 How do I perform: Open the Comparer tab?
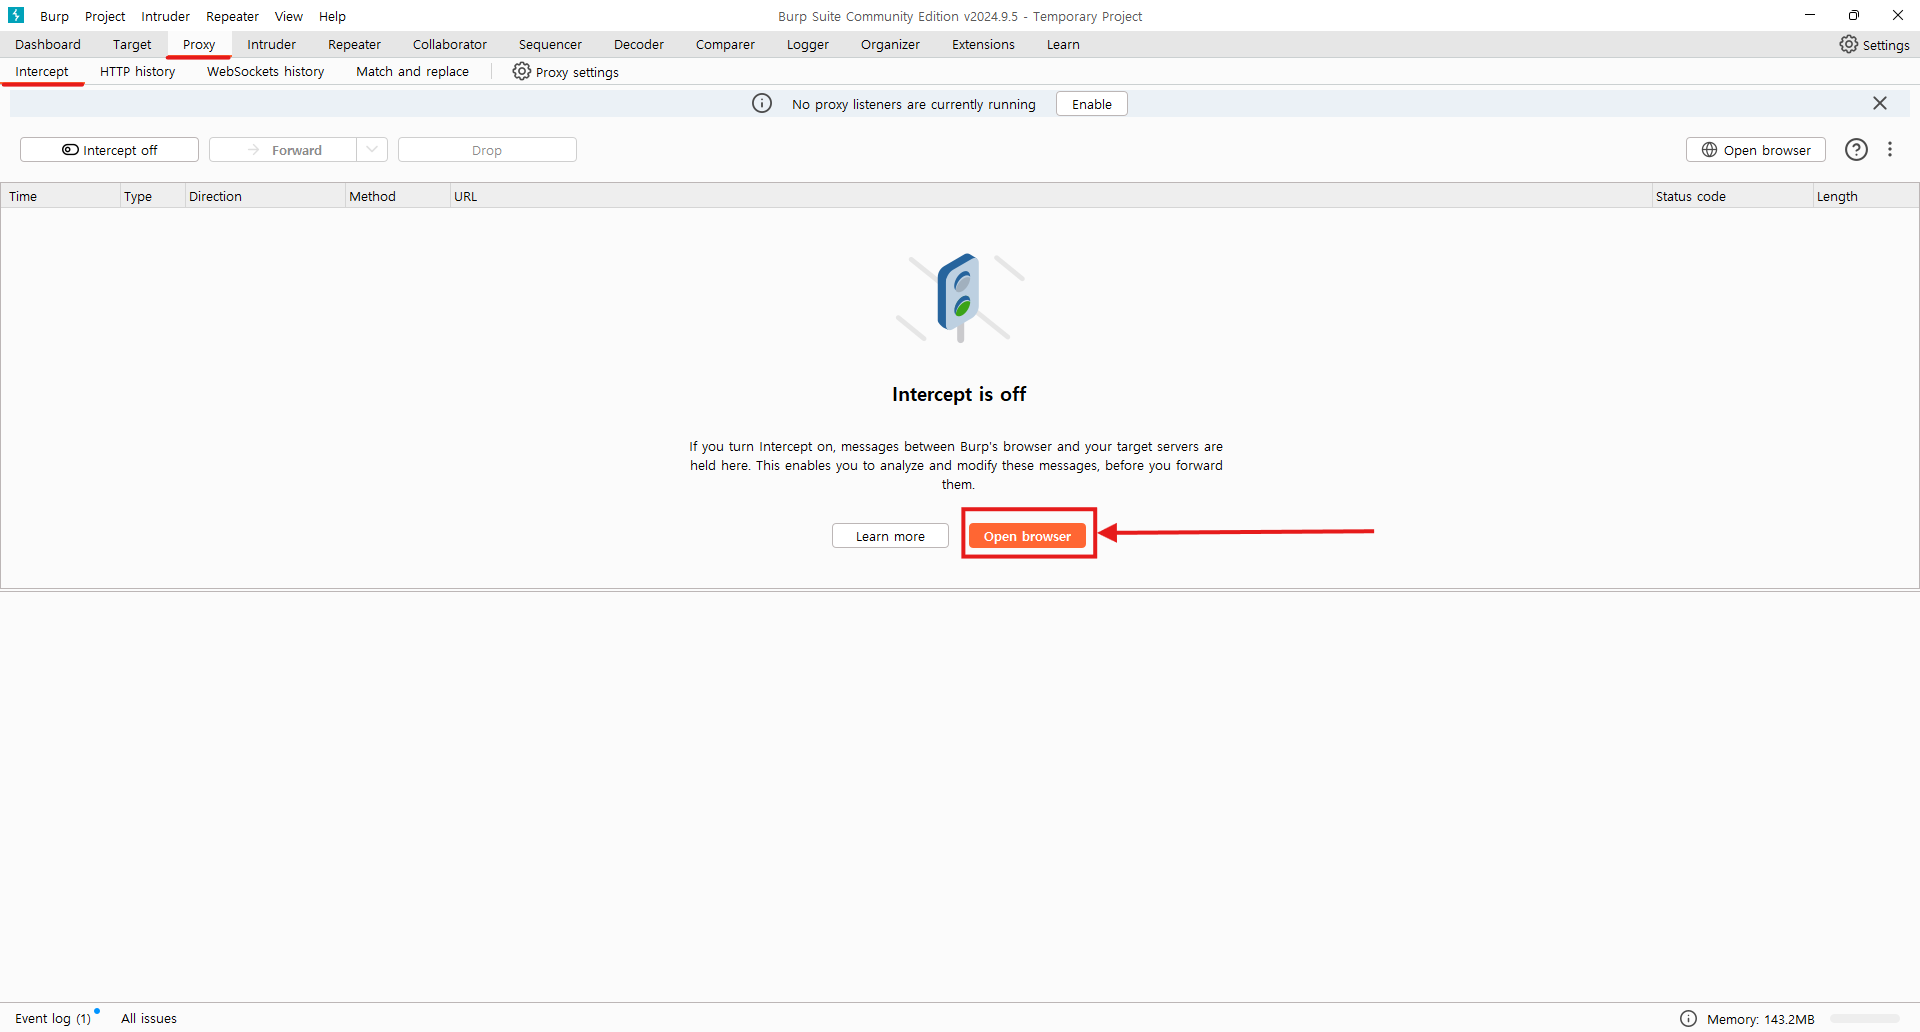(x=725, y=45)
